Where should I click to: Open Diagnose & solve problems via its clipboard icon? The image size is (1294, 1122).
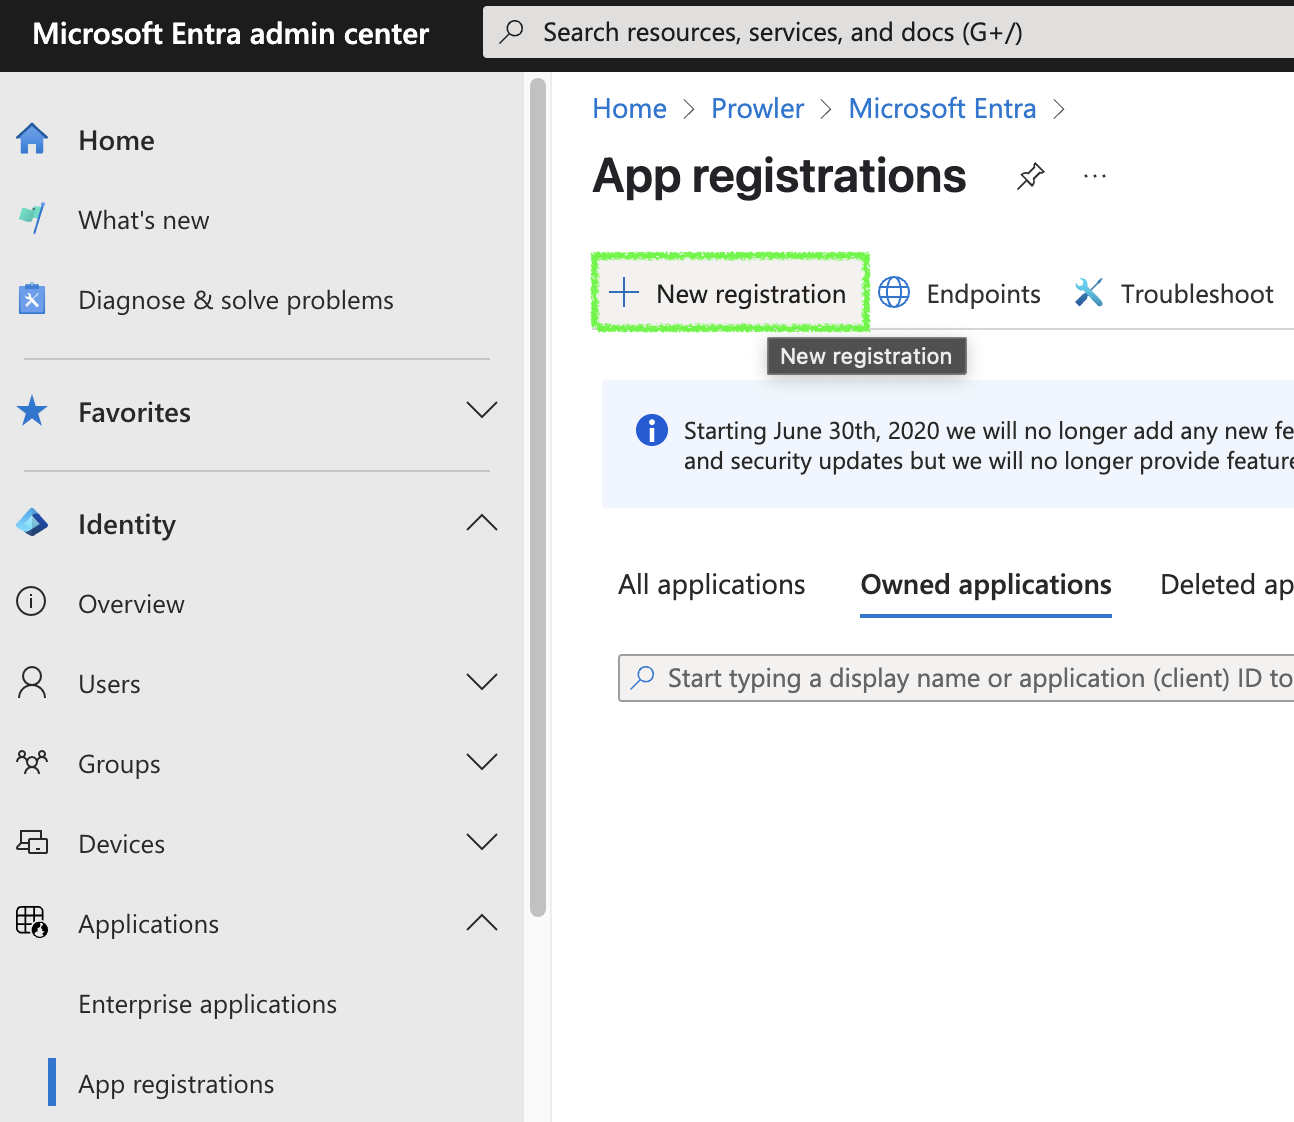(32, 298)
